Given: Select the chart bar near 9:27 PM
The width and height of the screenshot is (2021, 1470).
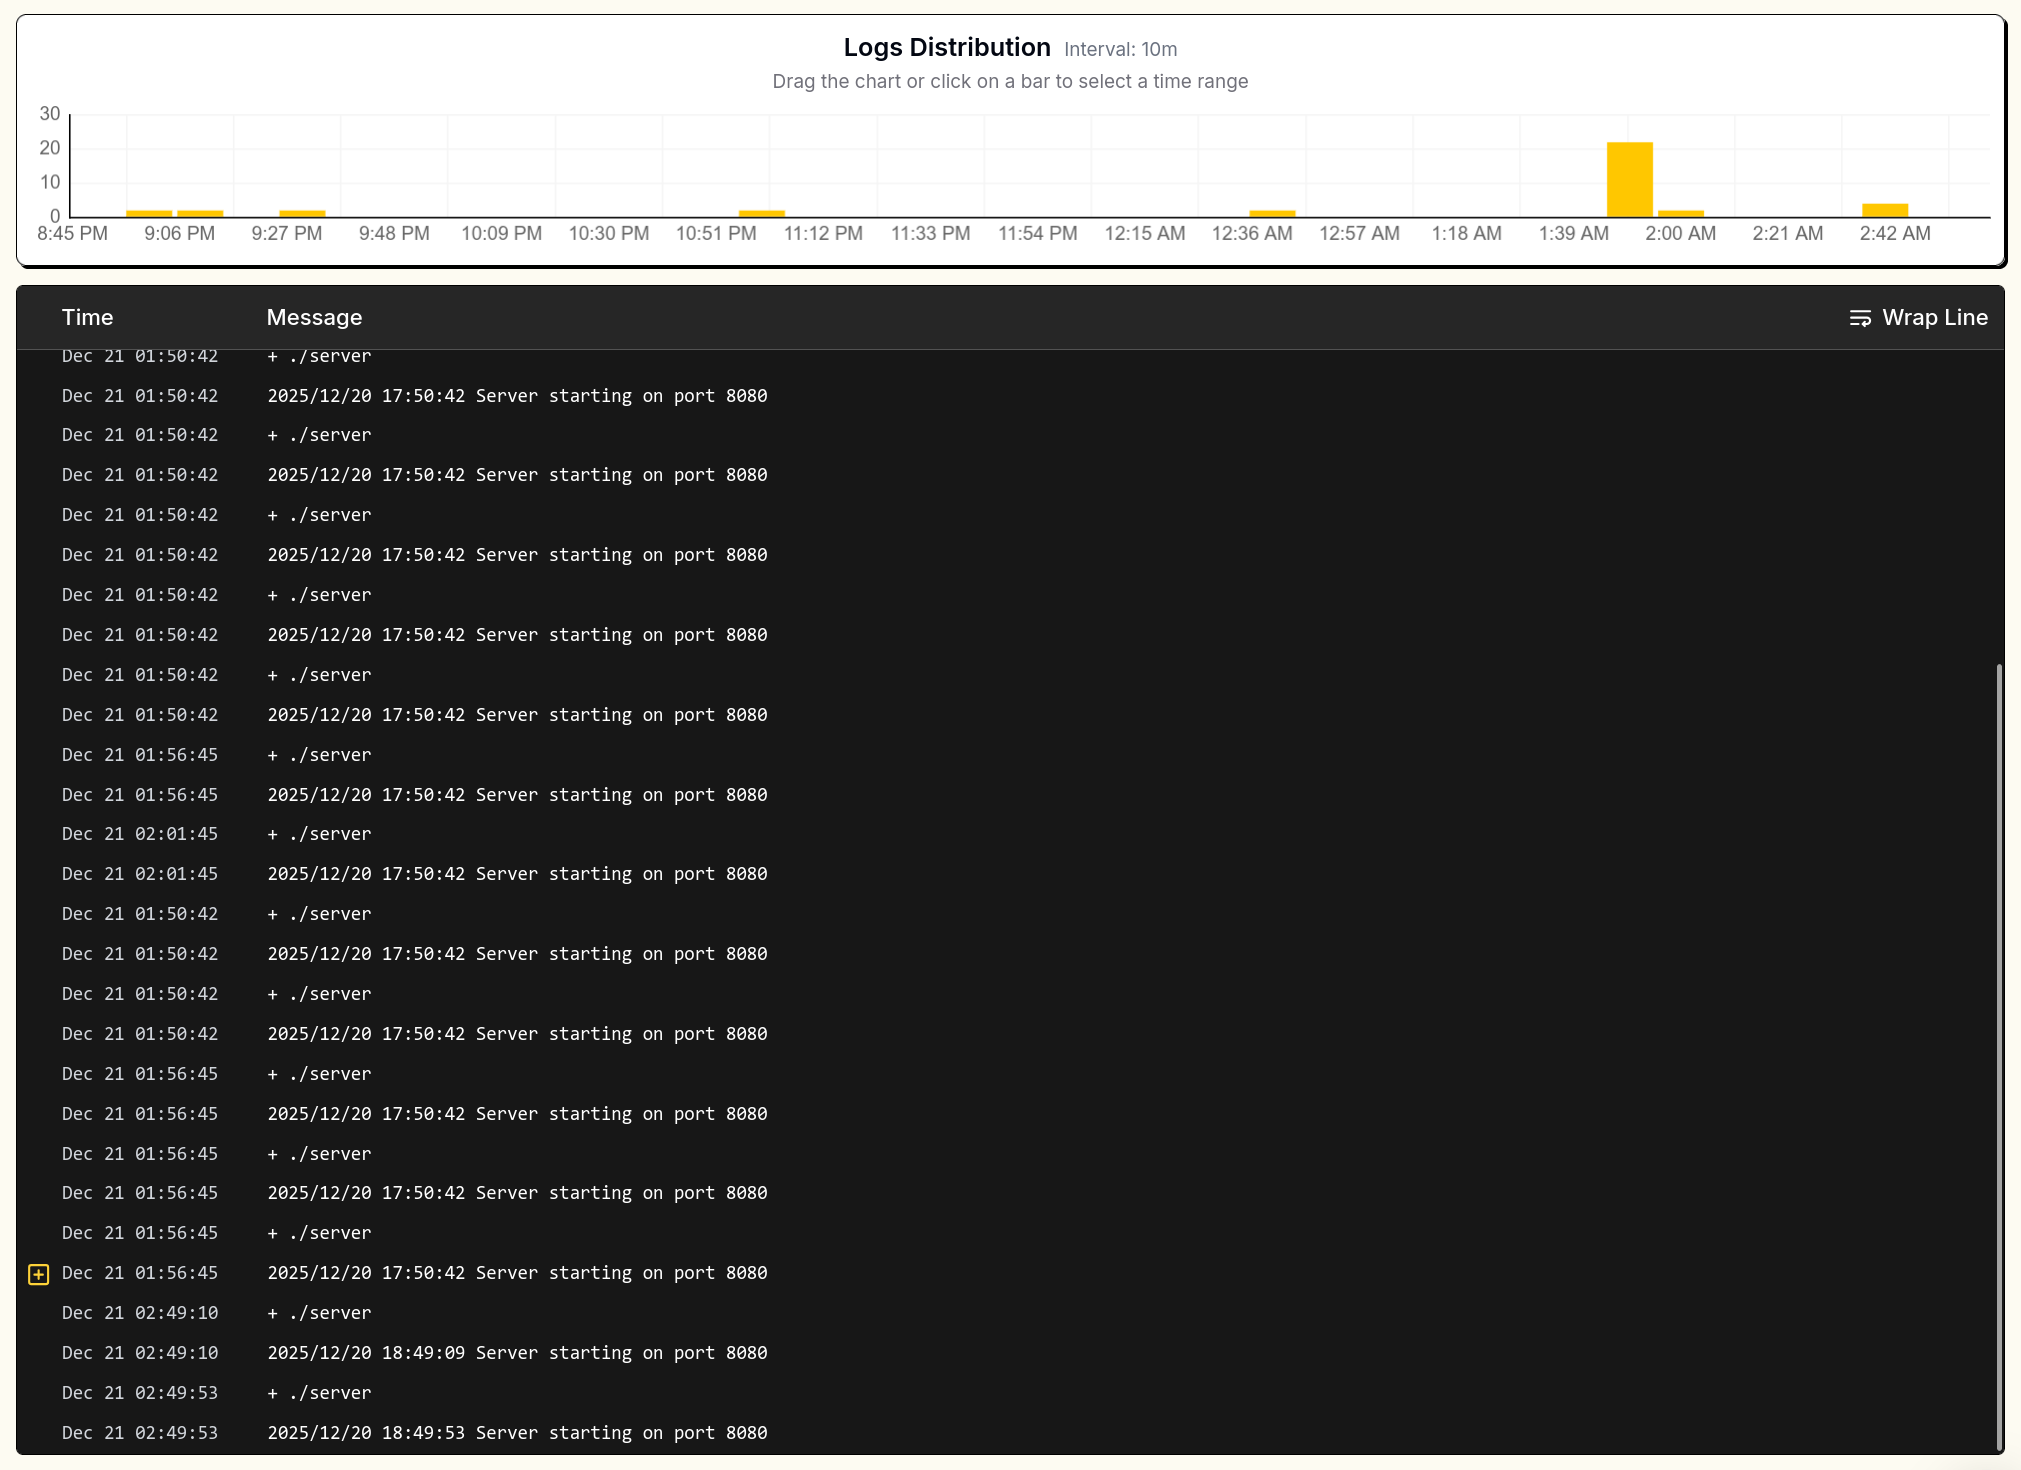Looking at the screenshot, I should (302, 213).
